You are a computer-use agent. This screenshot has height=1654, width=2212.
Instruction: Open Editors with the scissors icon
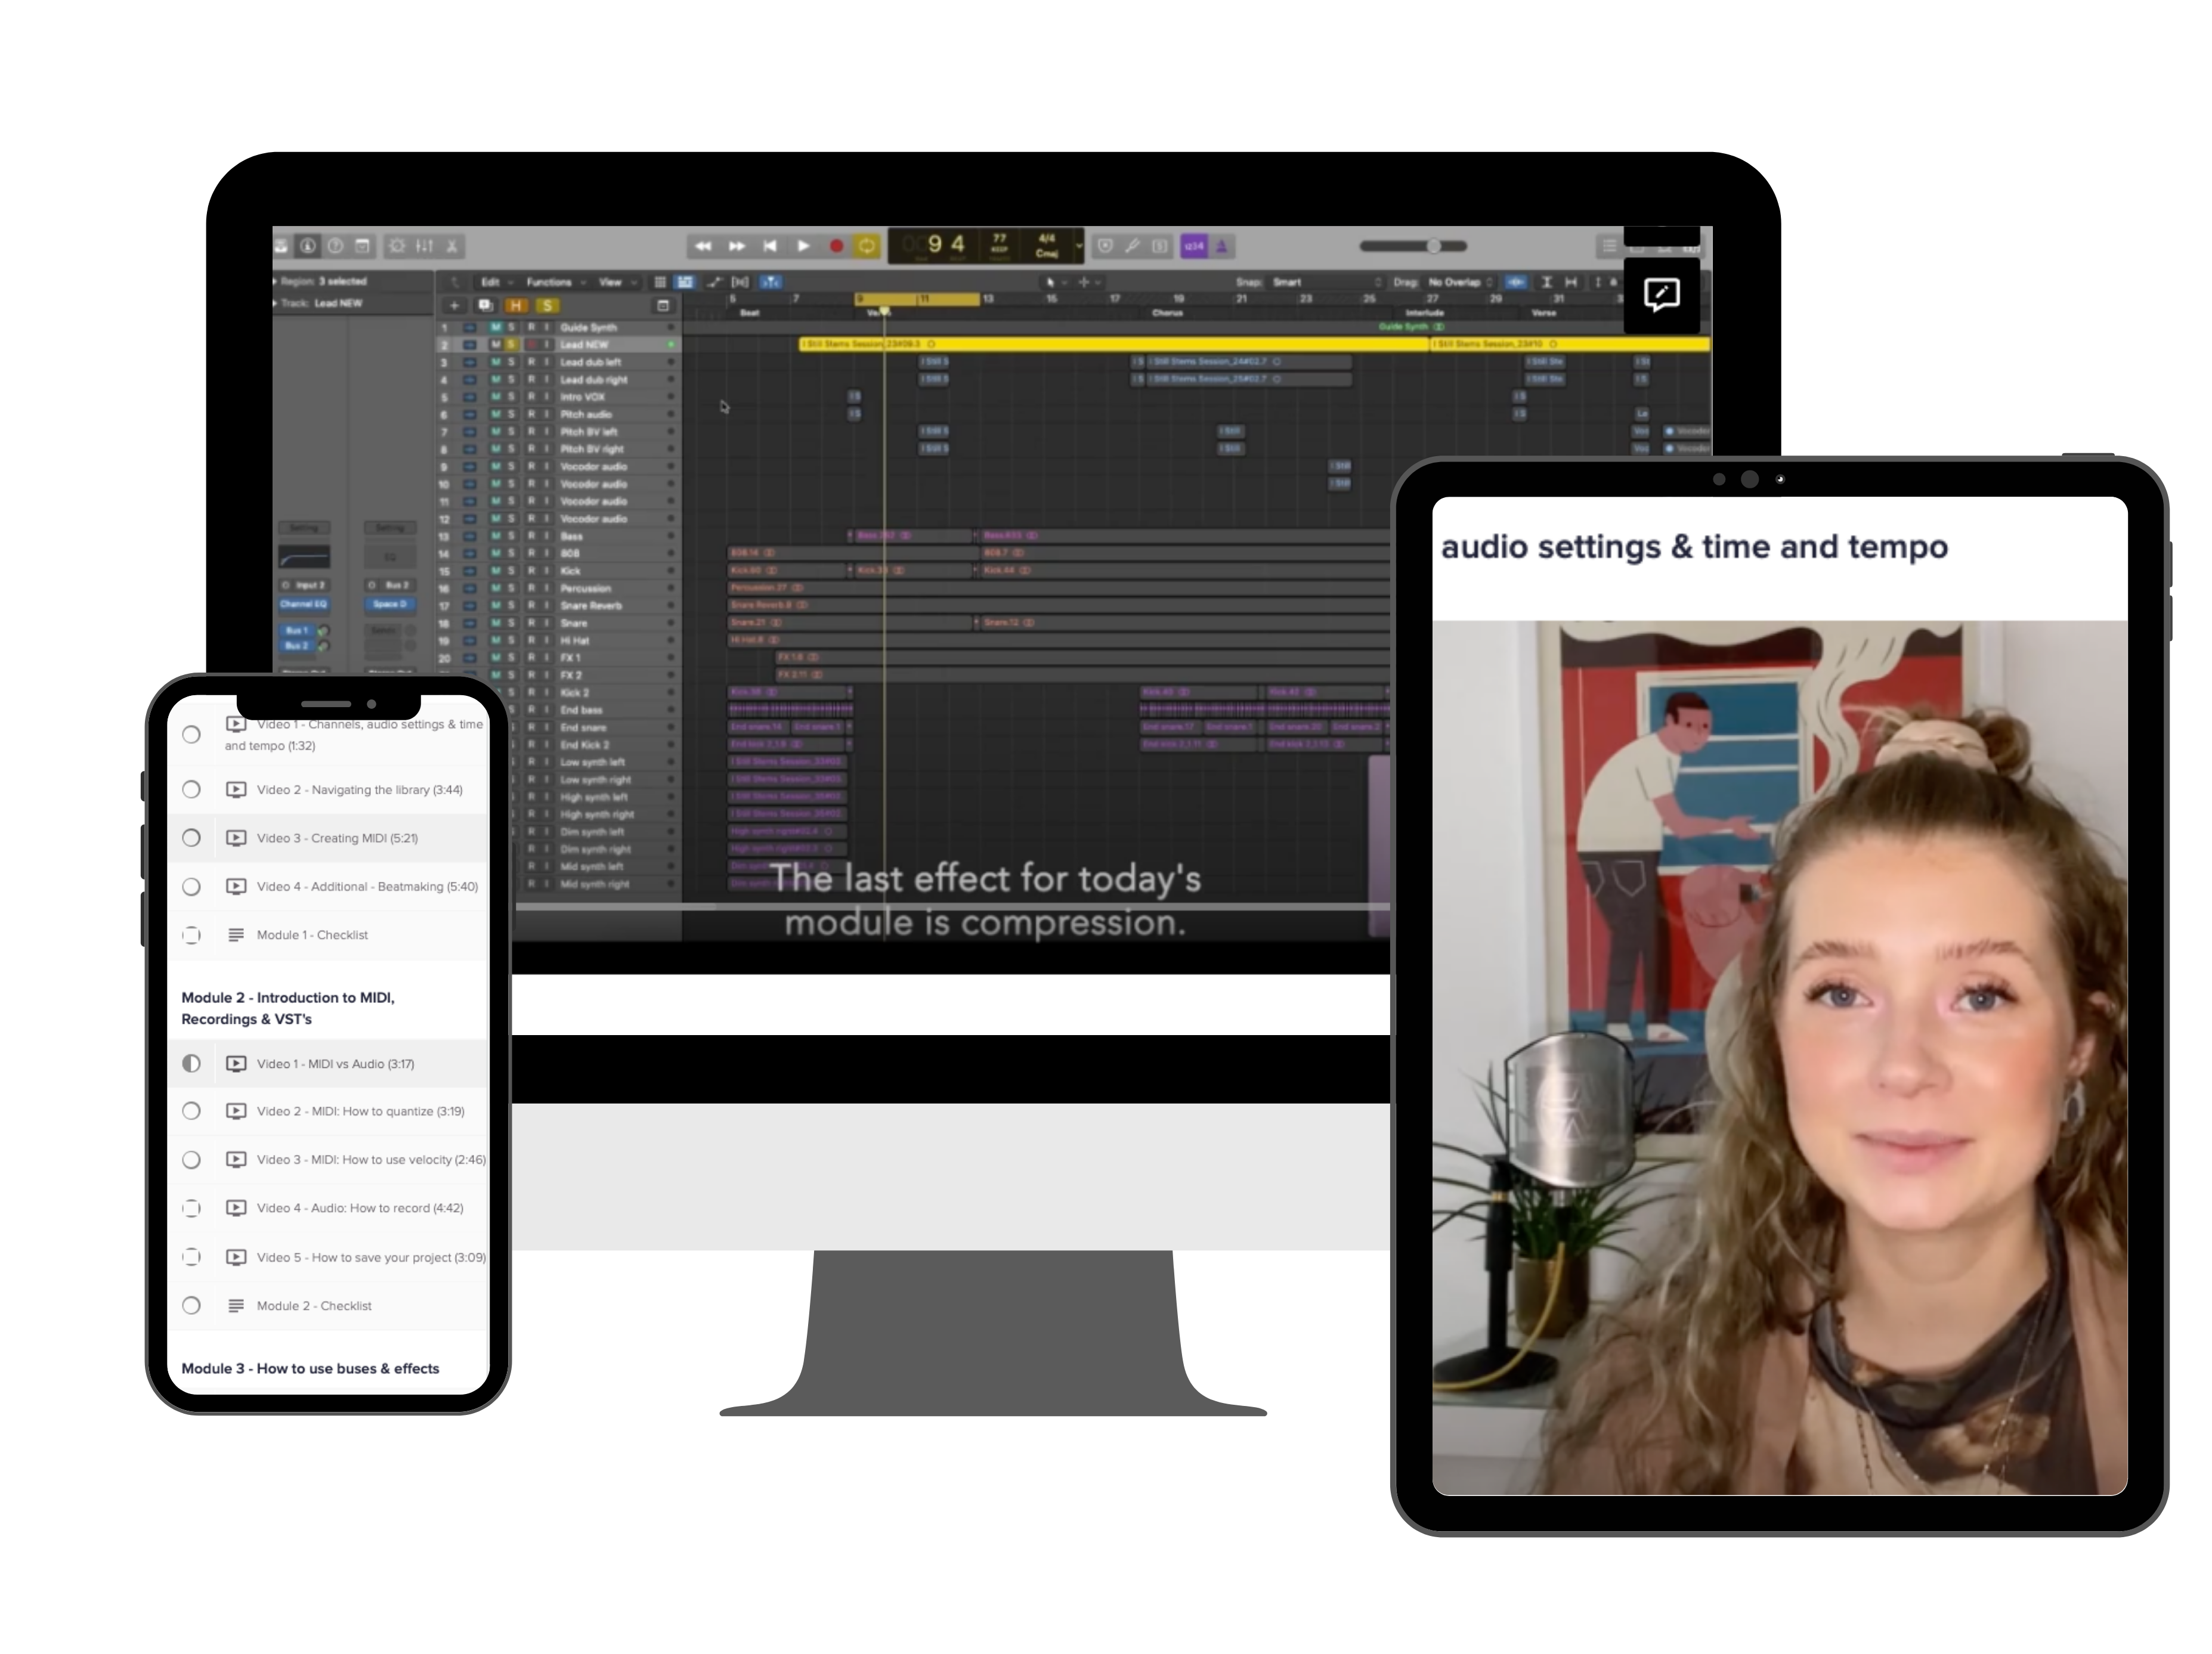click(452, 246)
